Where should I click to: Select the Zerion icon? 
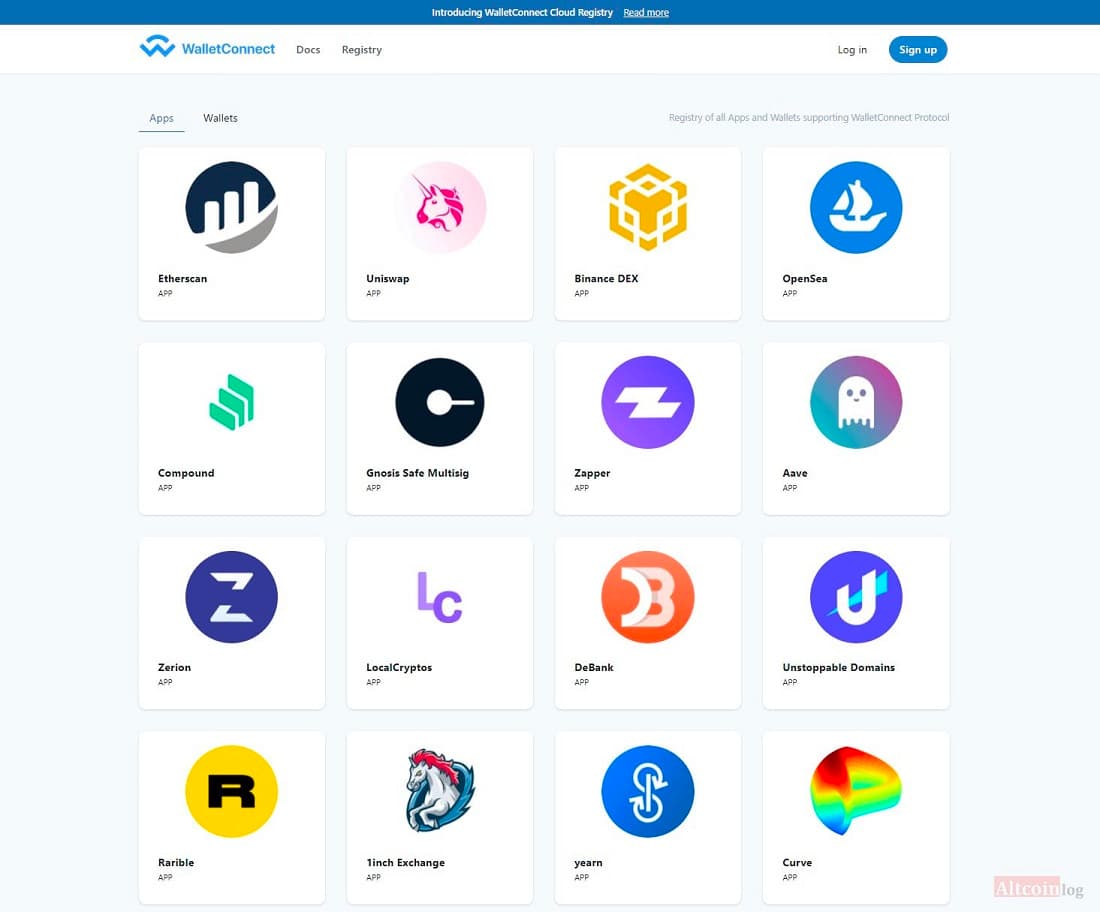pos(232,597)
